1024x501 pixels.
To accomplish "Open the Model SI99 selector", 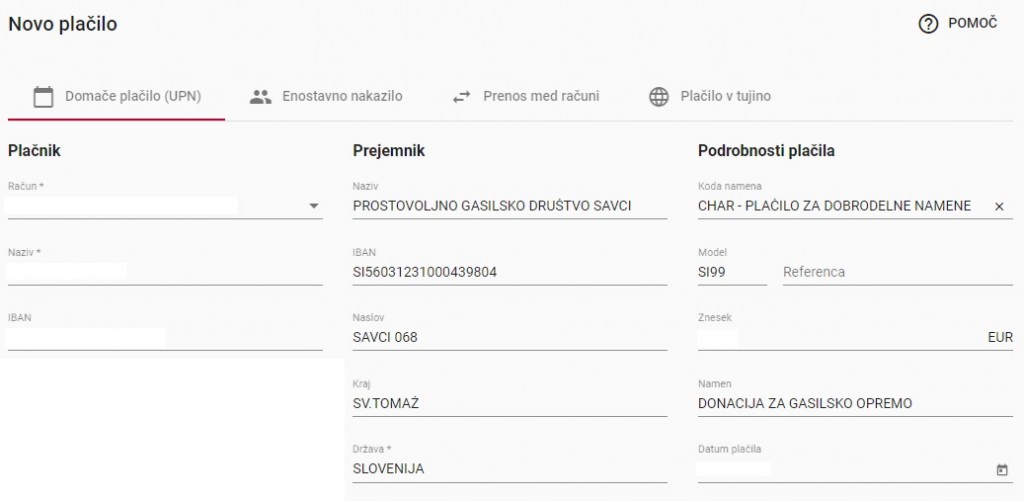I will (x=731, y=272).
